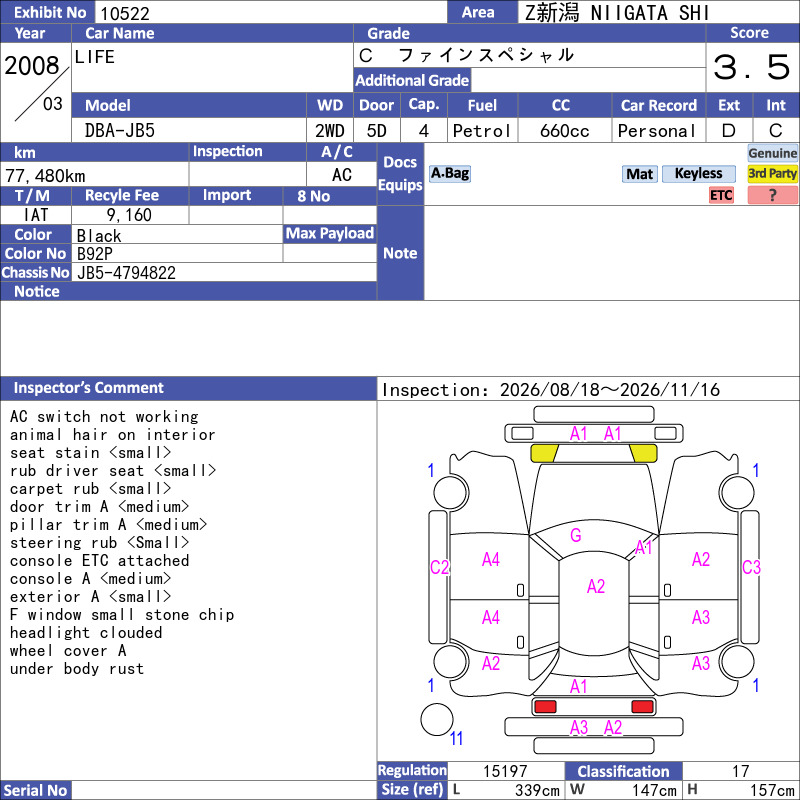Click the regulation value 15197
The height and width of the screenshot is (800, 800).
(x=505, y=771)
